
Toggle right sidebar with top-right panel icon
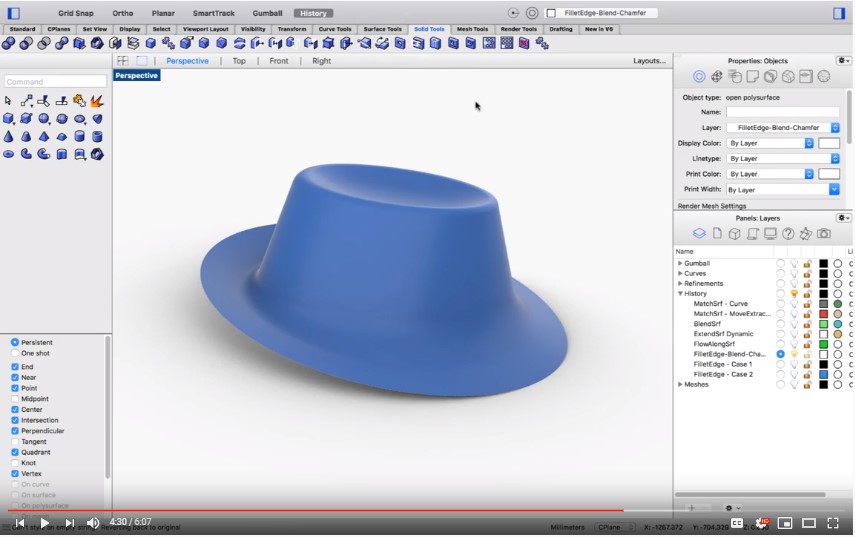(x=839, y=13)
